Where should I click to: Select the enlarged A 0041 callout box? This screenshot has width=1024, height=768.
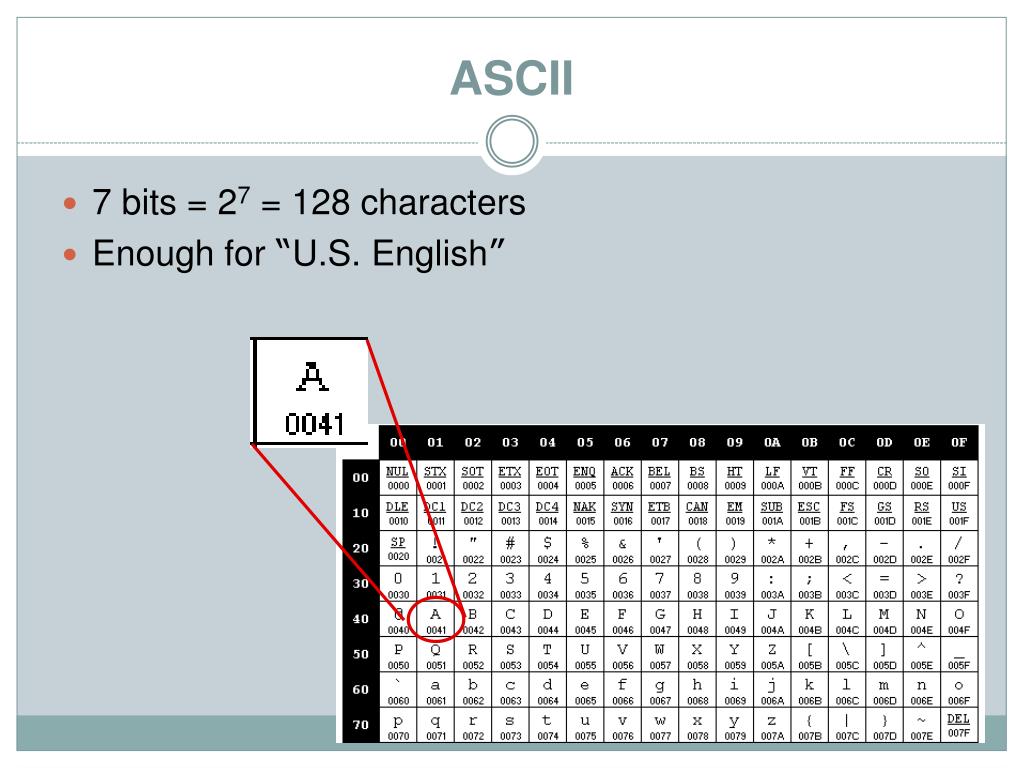pyautogui.click(x=310, y=391)
